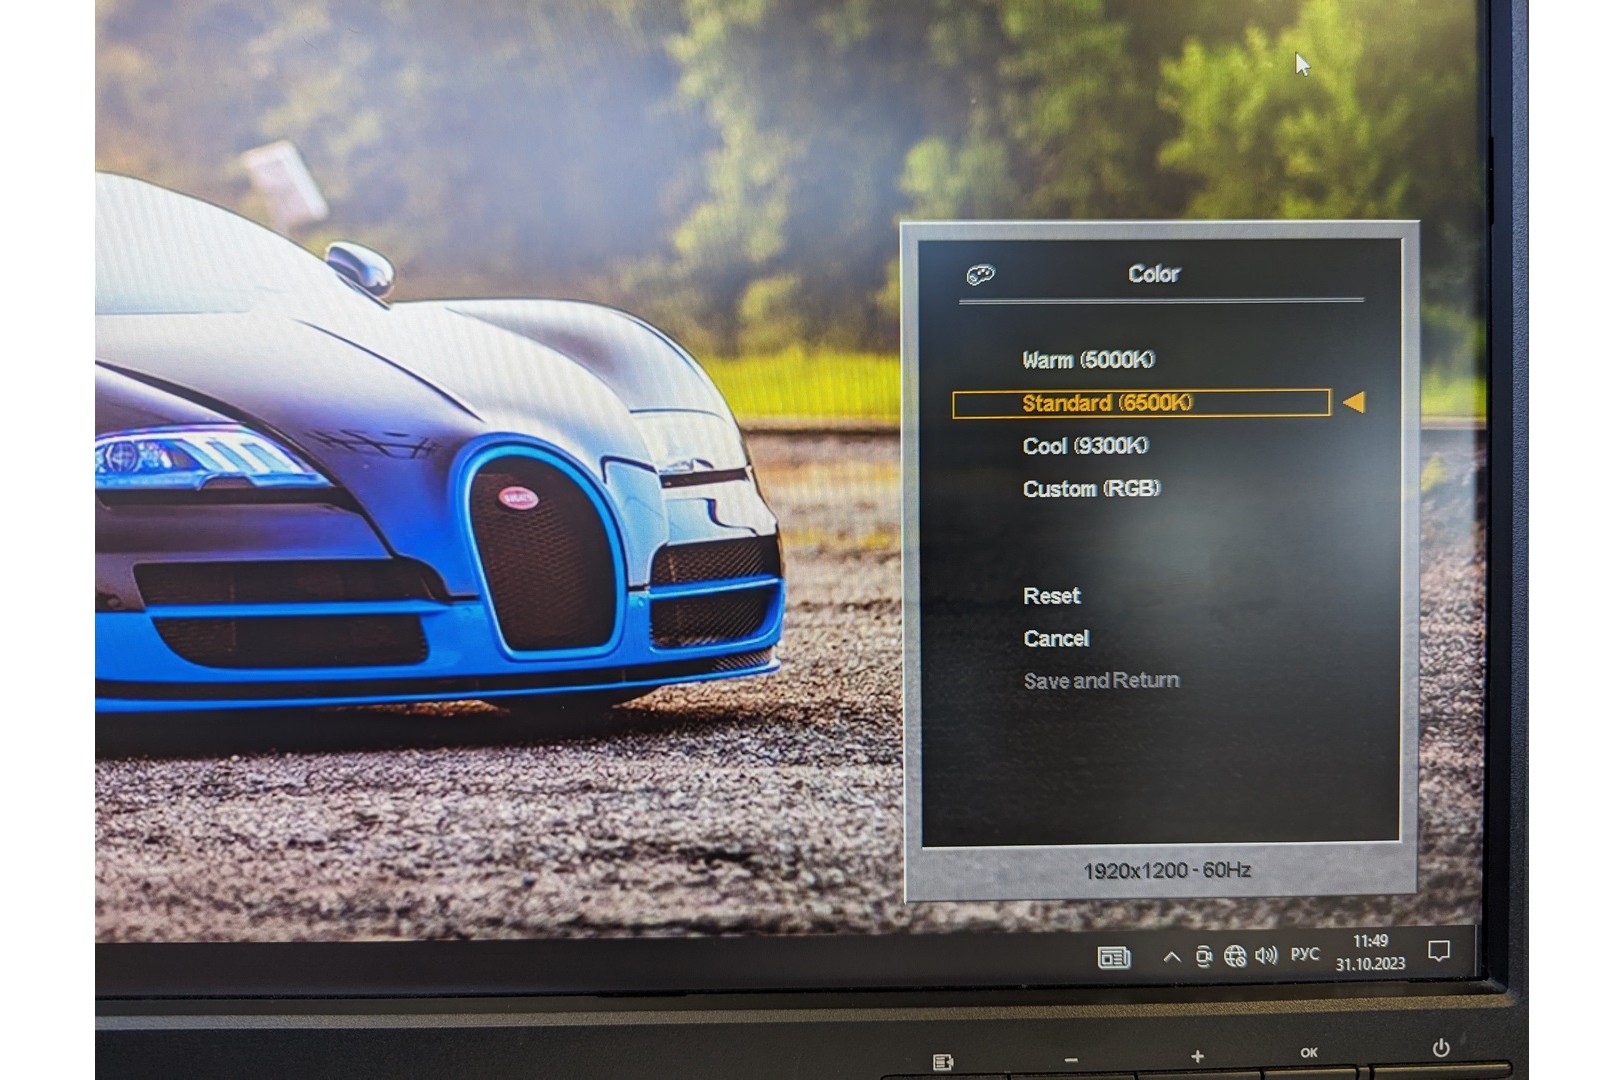Click the device safely-remove tray icon

[1203, 957]
